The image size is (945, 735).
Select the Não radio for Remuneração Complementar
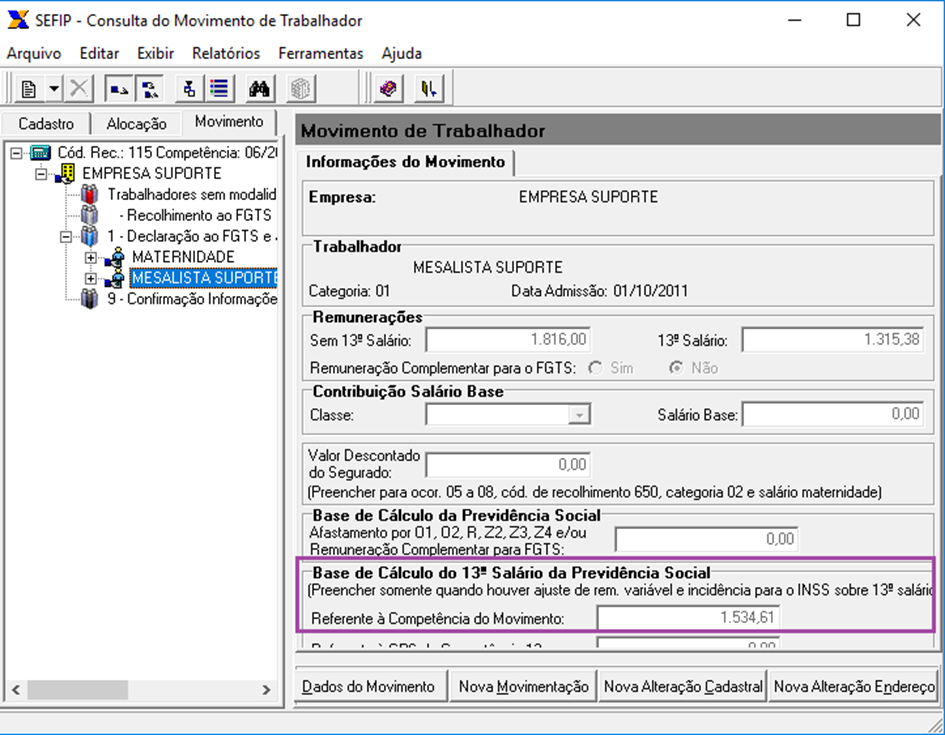pyautogui.click(x=676, y=368)
